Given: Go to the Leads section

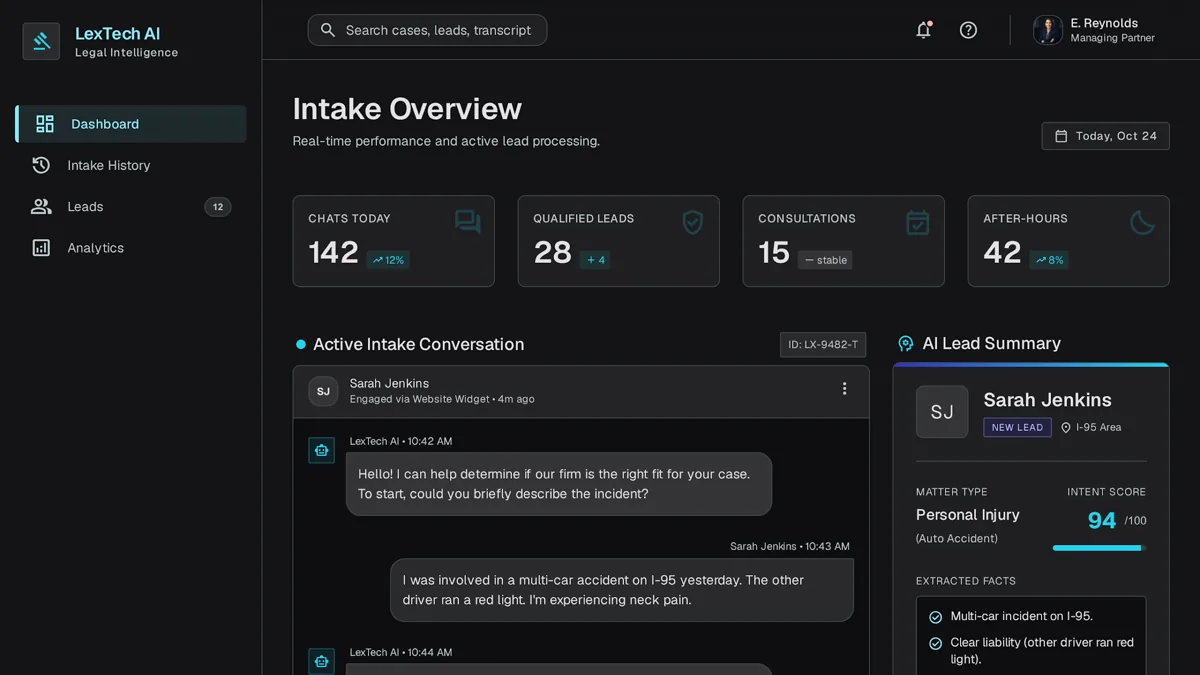Looking at the screenshot, I should (x=131, y=207).
